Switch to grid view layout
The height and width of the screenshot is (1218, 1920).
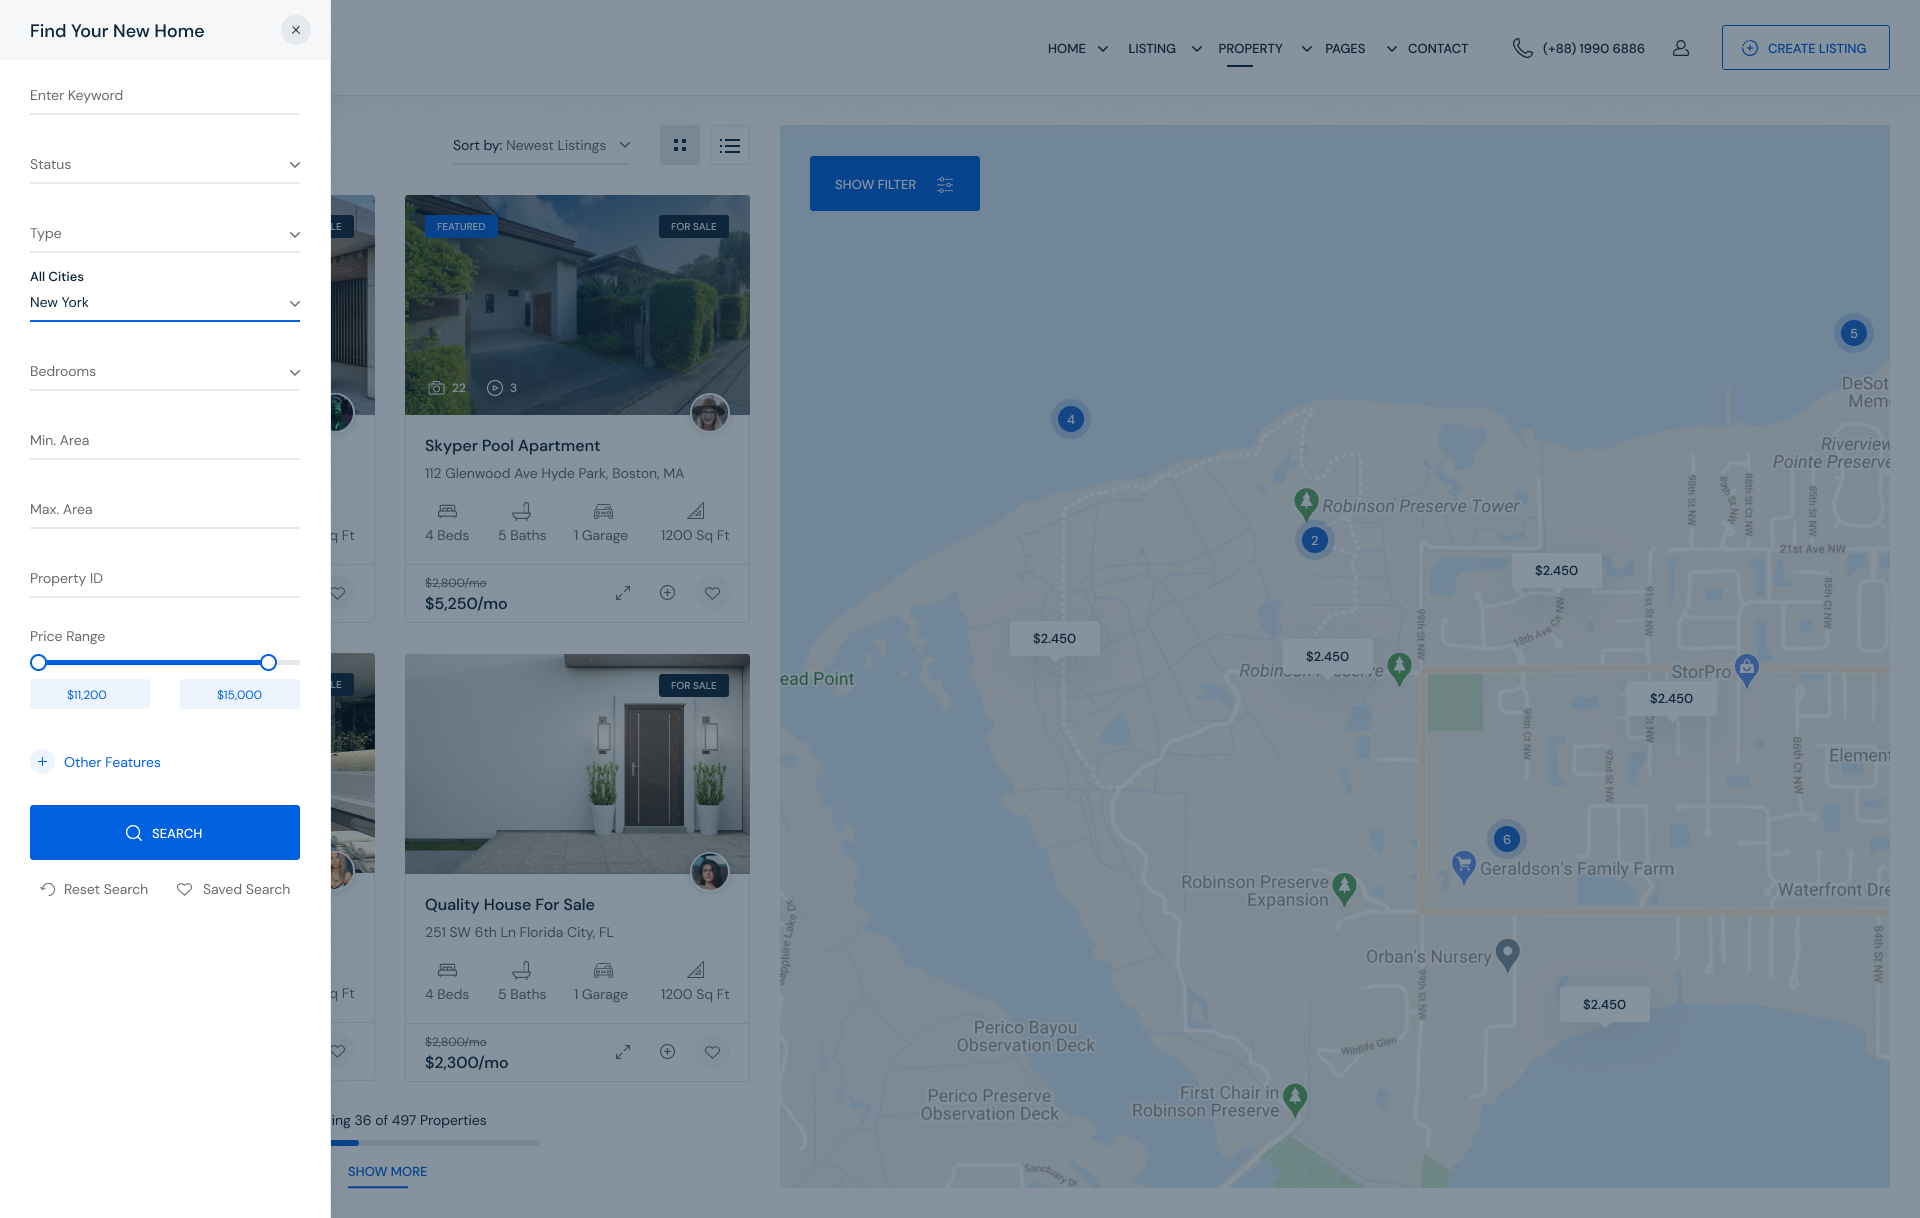coord(680,145)
